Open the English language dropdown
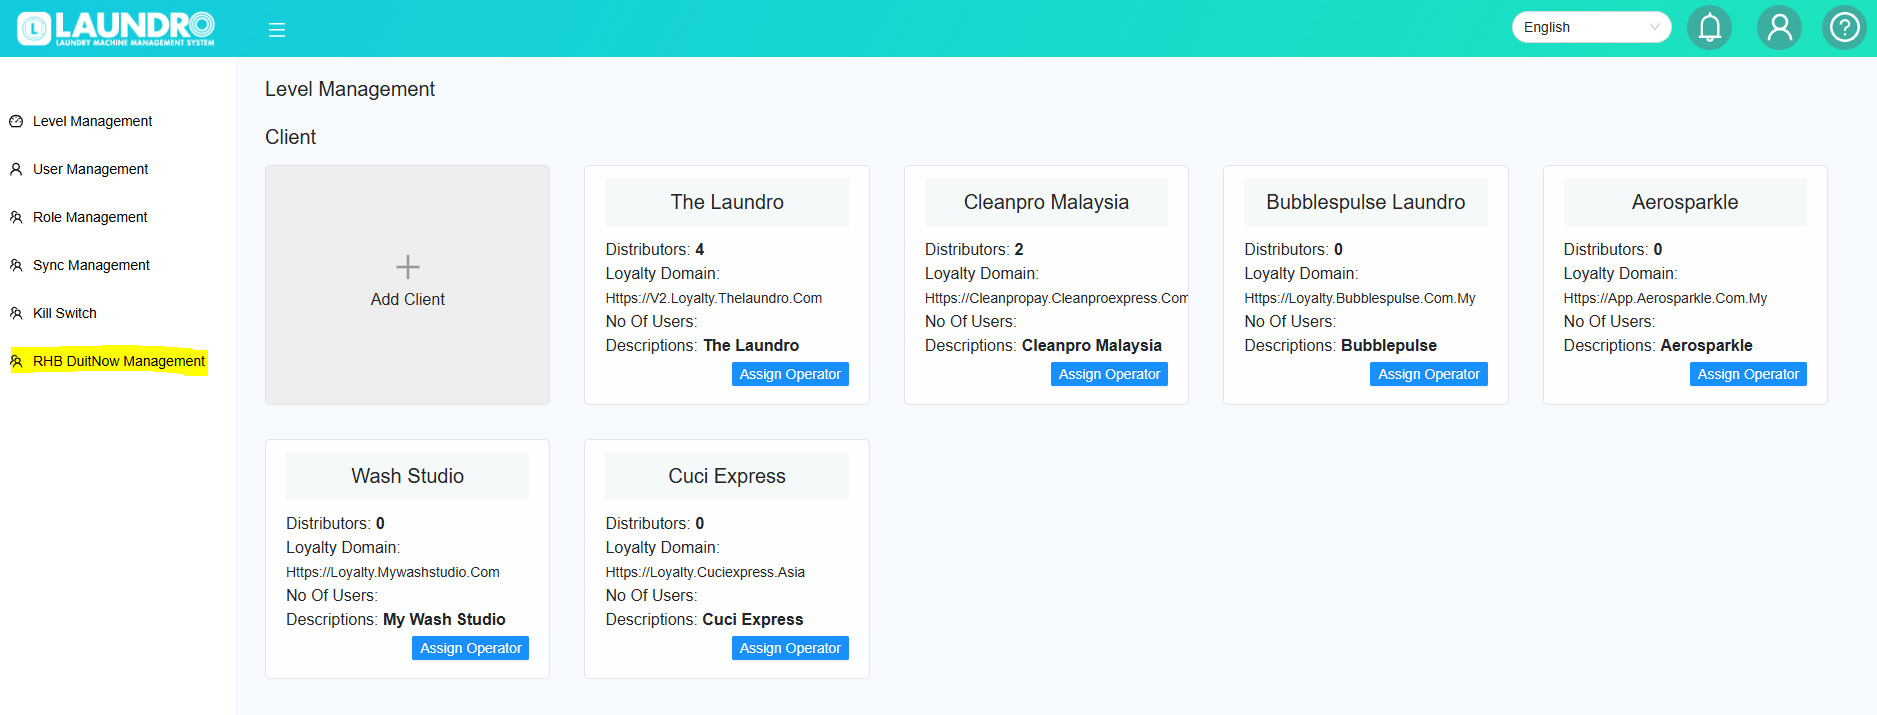 point(1591,27)
